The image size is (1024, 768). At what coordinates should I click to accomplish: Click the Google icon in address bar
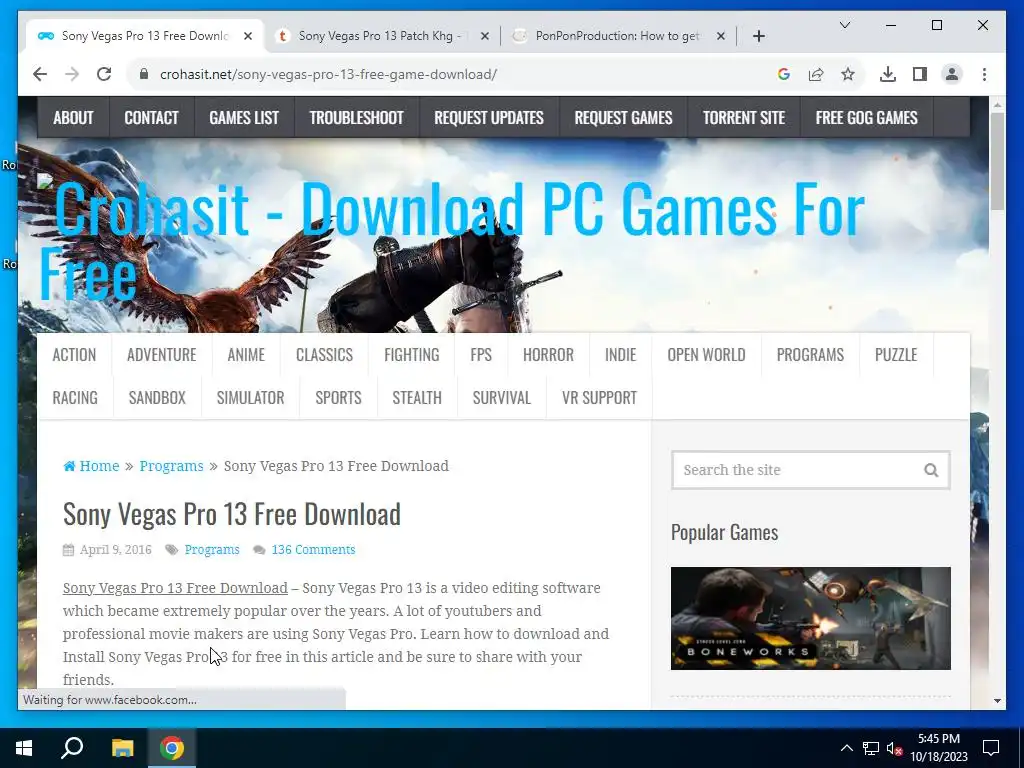(x=784, y=74)
